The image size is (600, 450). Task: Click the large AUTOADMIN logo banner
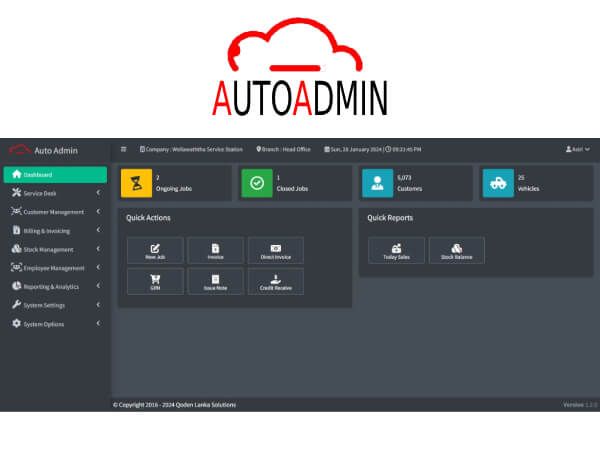(x=300, y=67)
